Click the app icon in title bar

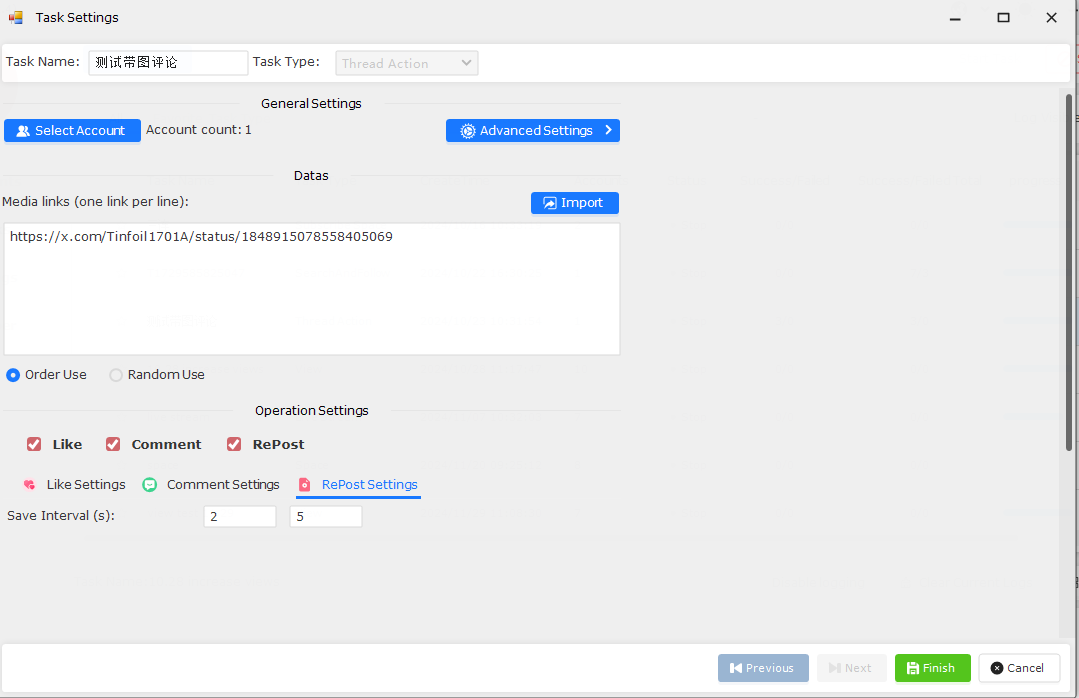pyautogui.click(x=16, y=18)
